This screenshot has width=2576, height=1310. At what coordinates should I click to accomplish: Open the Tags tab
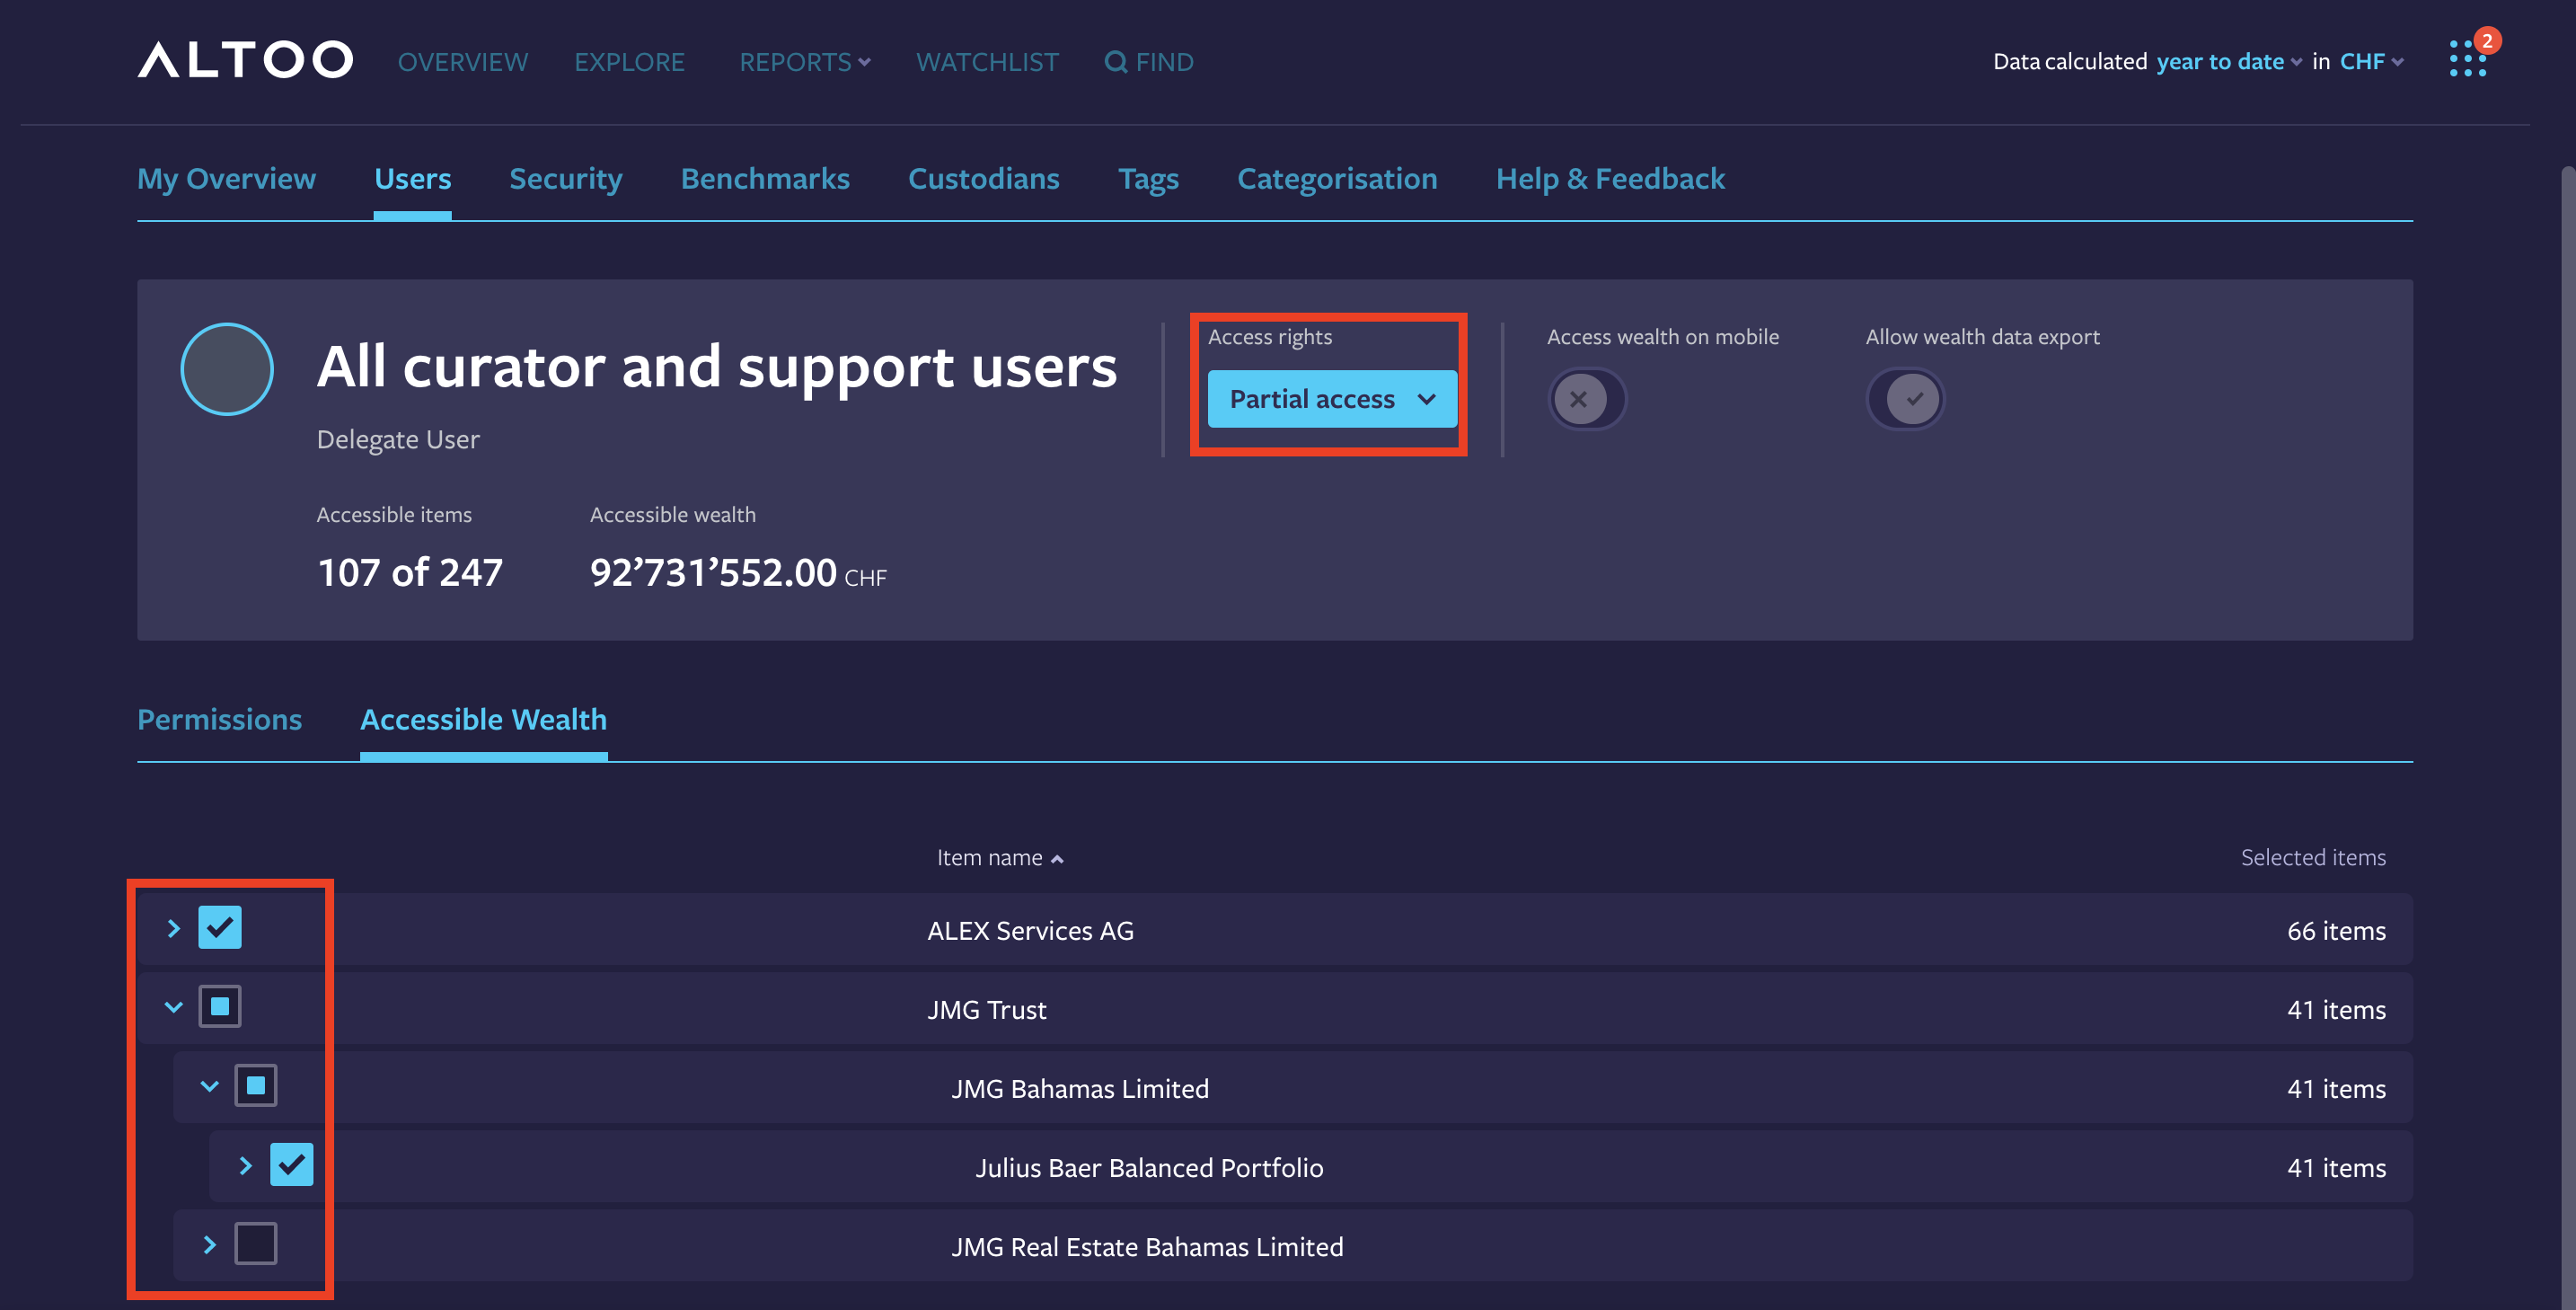(1148, 178)
